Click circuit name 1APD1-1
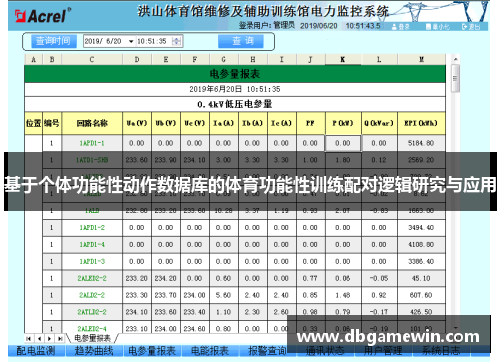This screenshot has height=362, width=500. pos(92,143)
